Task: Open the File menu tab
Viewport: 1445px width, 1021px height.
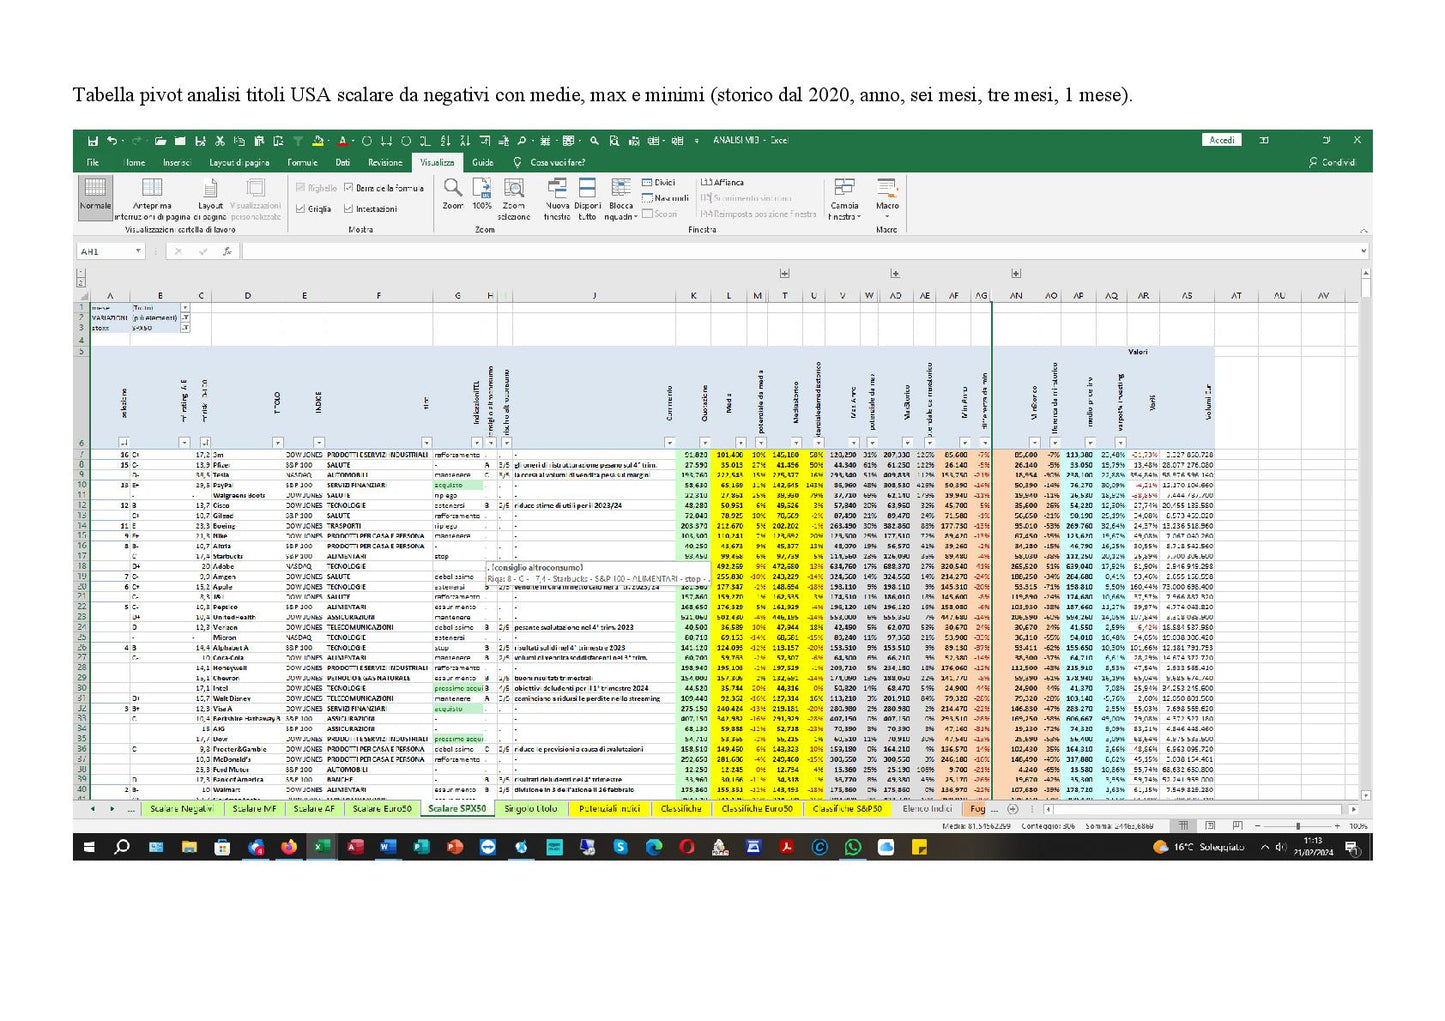Action: tap(93, 162)
